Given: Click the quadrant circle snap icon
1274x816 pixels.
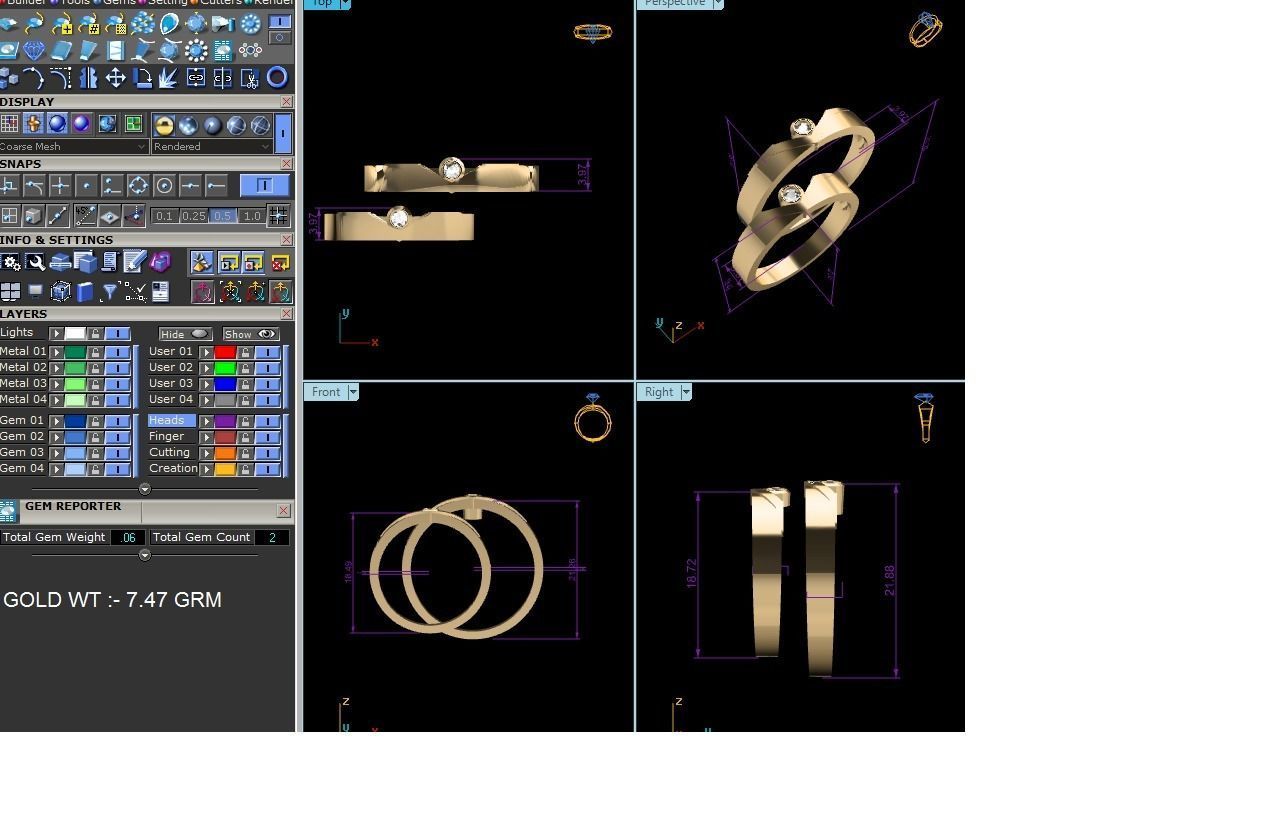Looking at the screenshot, I should 138,185.
